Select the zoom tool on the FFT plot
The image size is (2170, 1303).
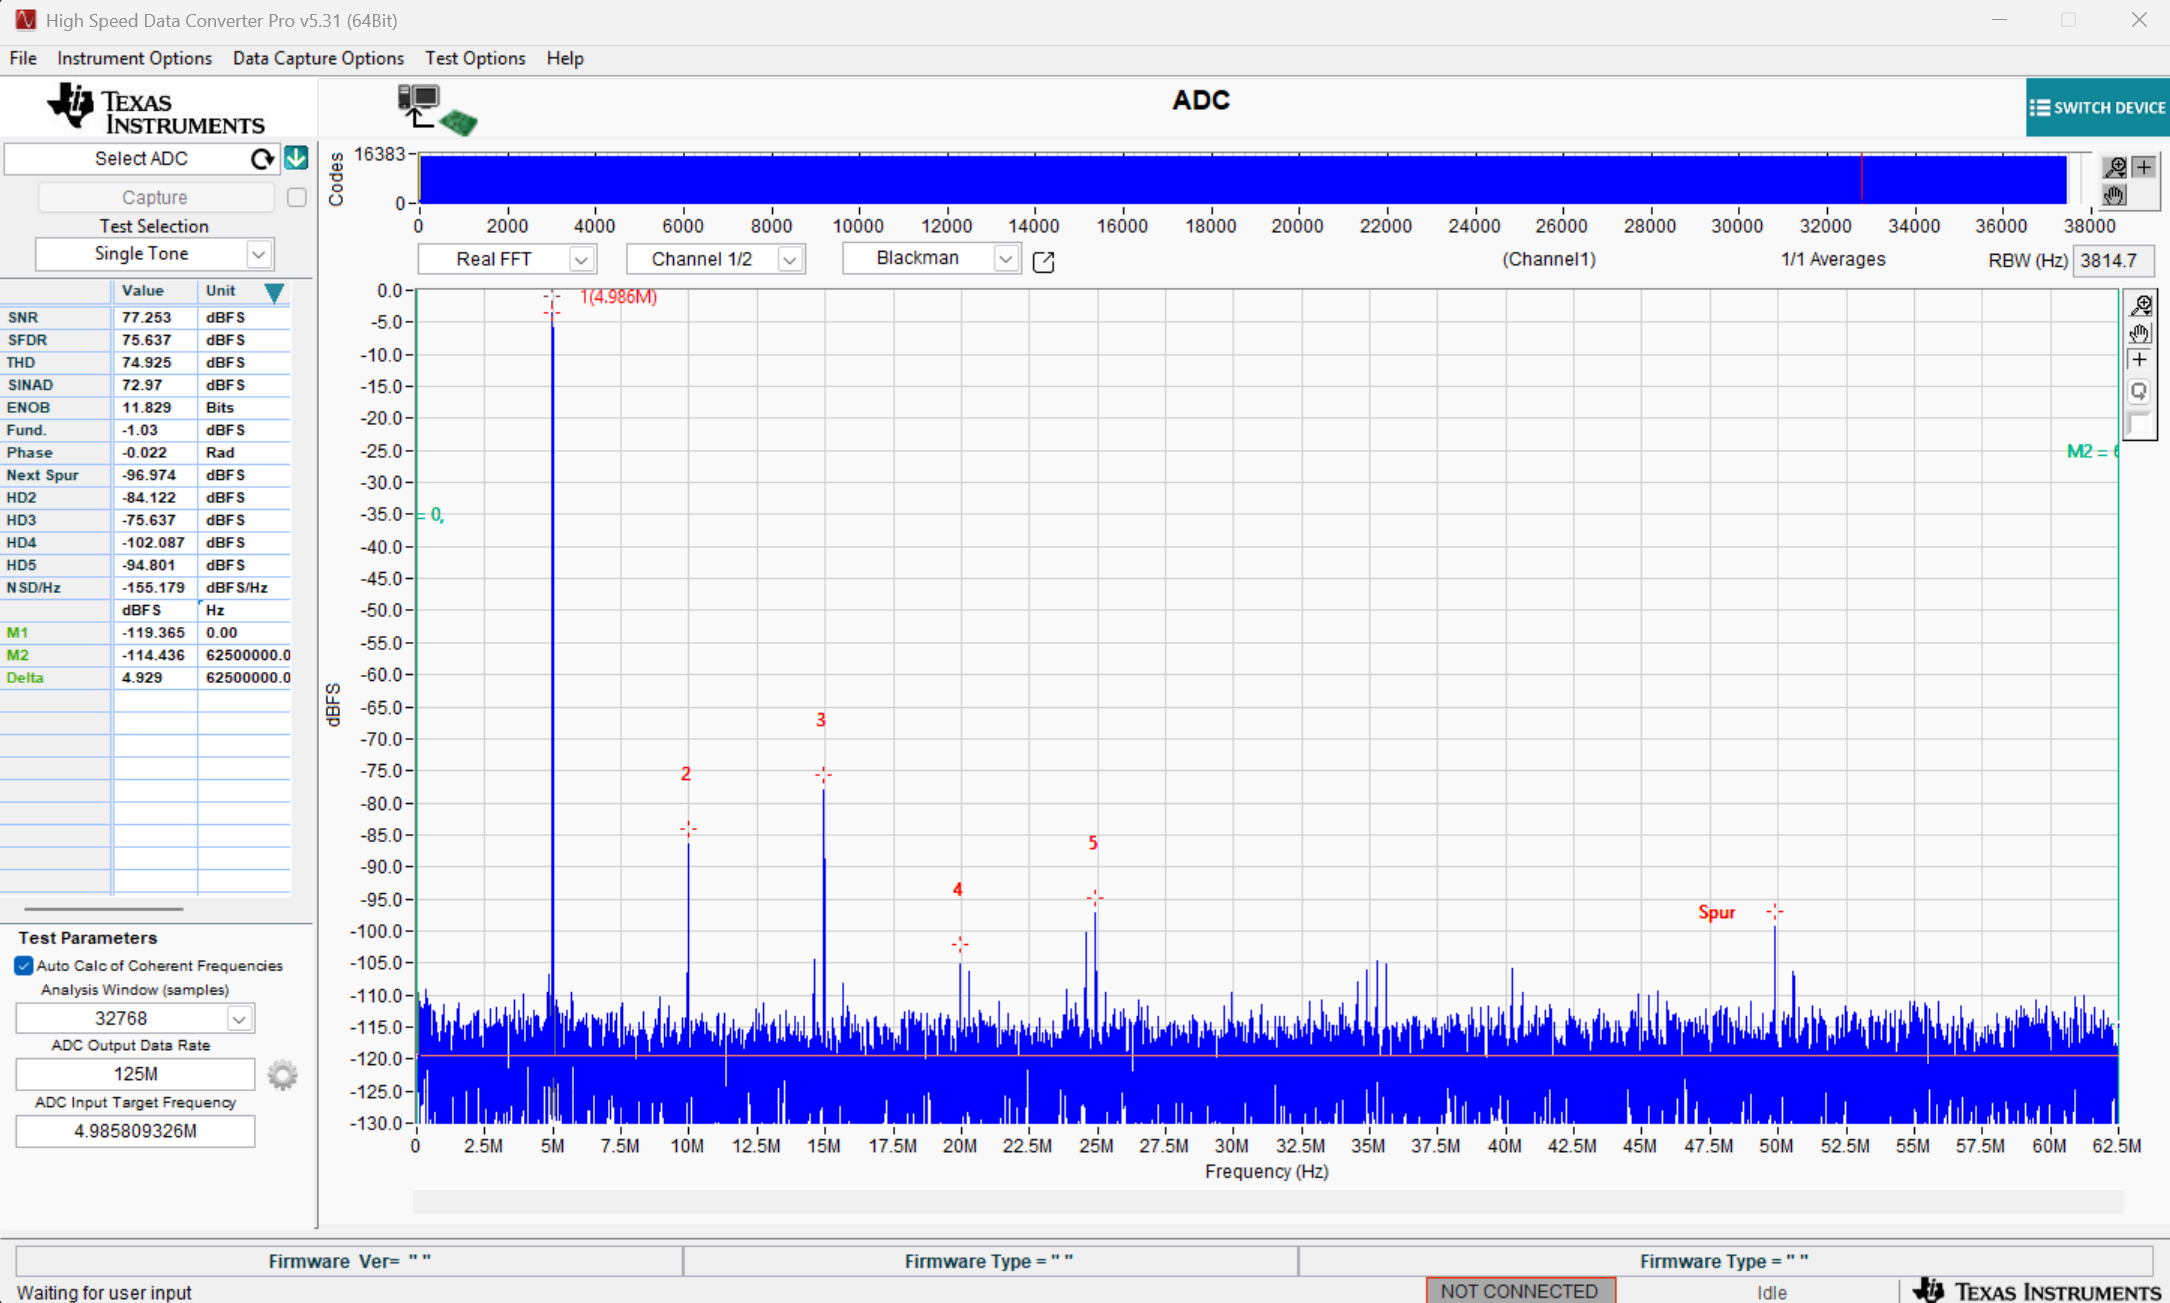[2142, 305]
